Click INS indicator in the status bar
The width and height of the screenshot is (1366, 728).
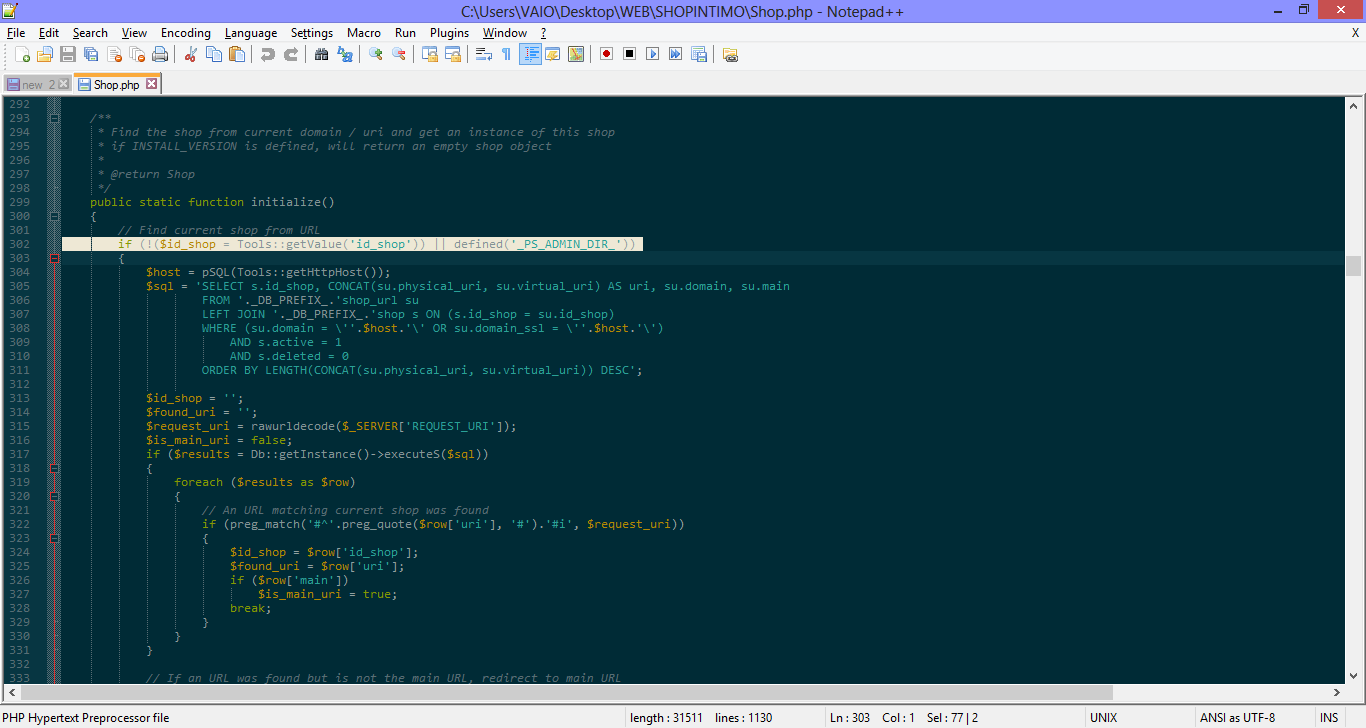pos(1328,718)
